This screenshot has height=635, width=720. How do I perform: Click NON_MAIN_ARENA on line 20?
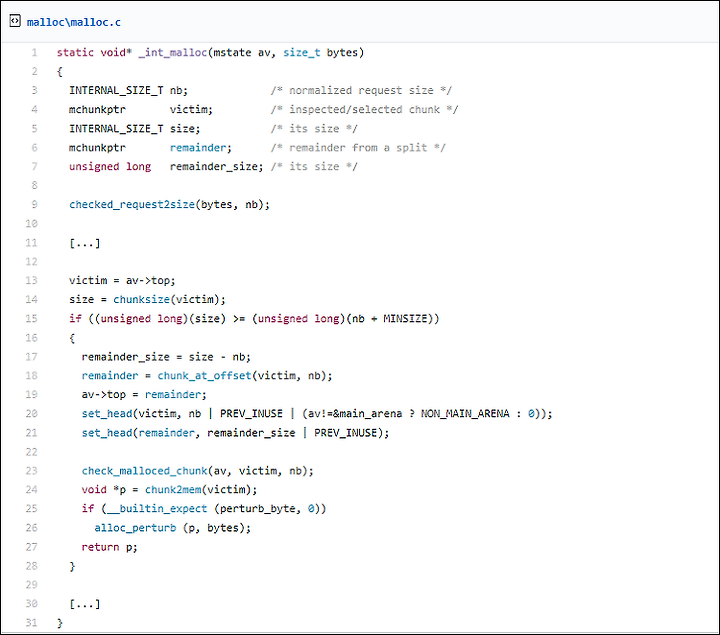click(x=465, y=414)
